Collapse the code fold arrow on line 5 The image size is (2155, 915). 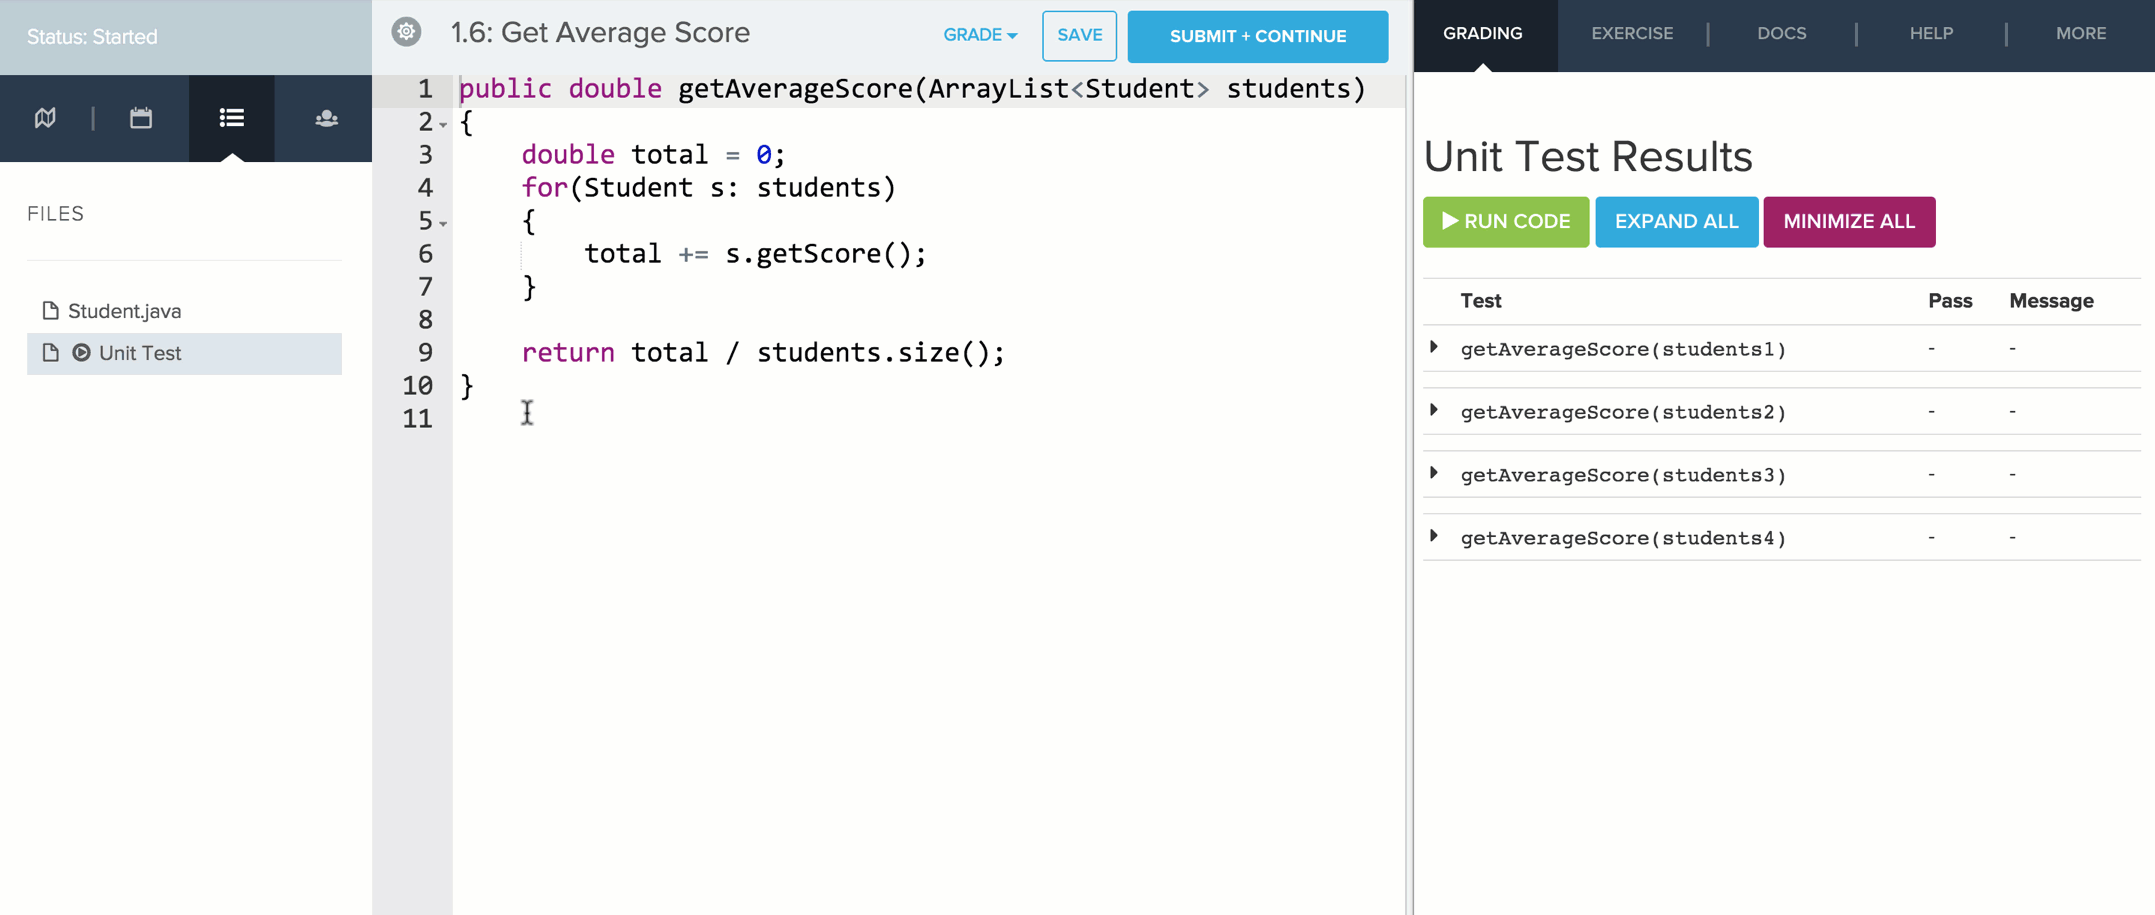point(443,223)
